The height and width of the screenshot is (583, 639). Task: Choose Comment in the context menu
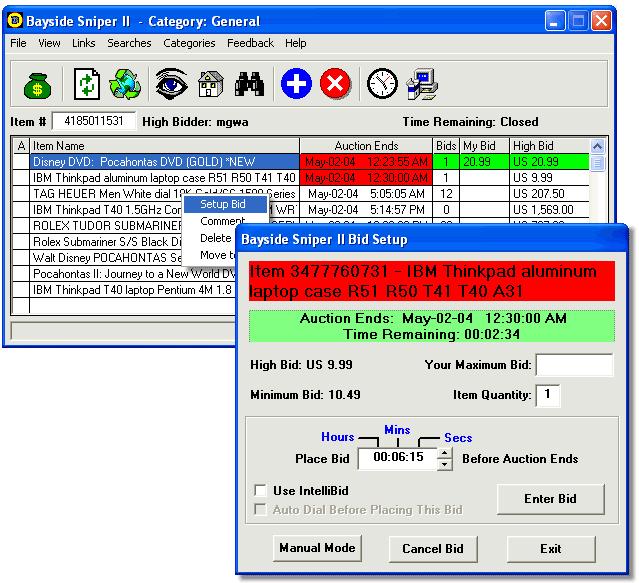223,221
